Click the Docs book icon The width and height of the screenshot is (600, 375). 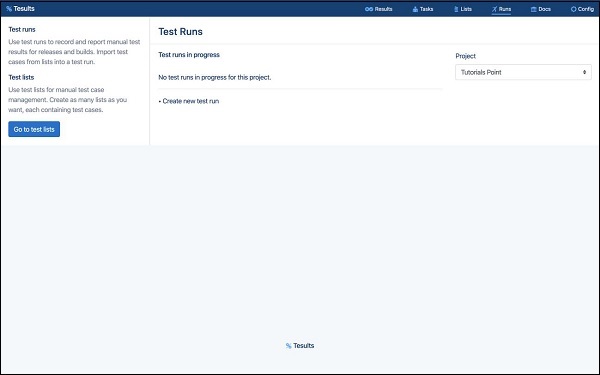[x=533, y=9]
